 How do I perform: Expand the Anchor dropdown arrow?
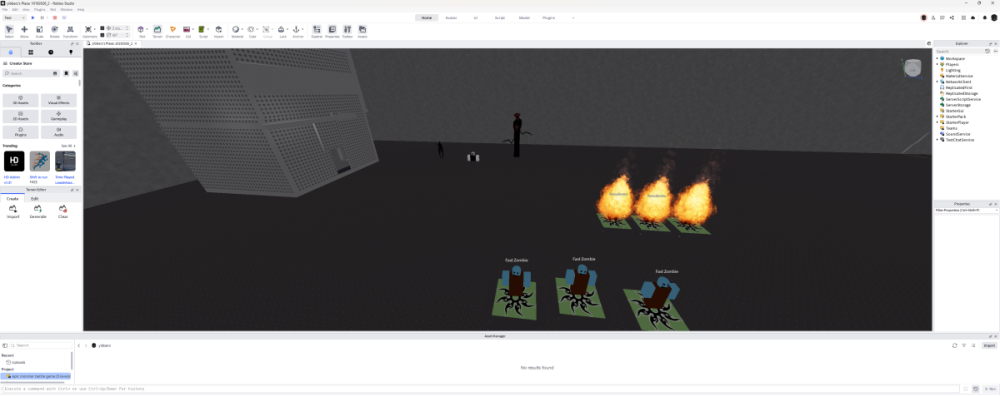point(302,29)
